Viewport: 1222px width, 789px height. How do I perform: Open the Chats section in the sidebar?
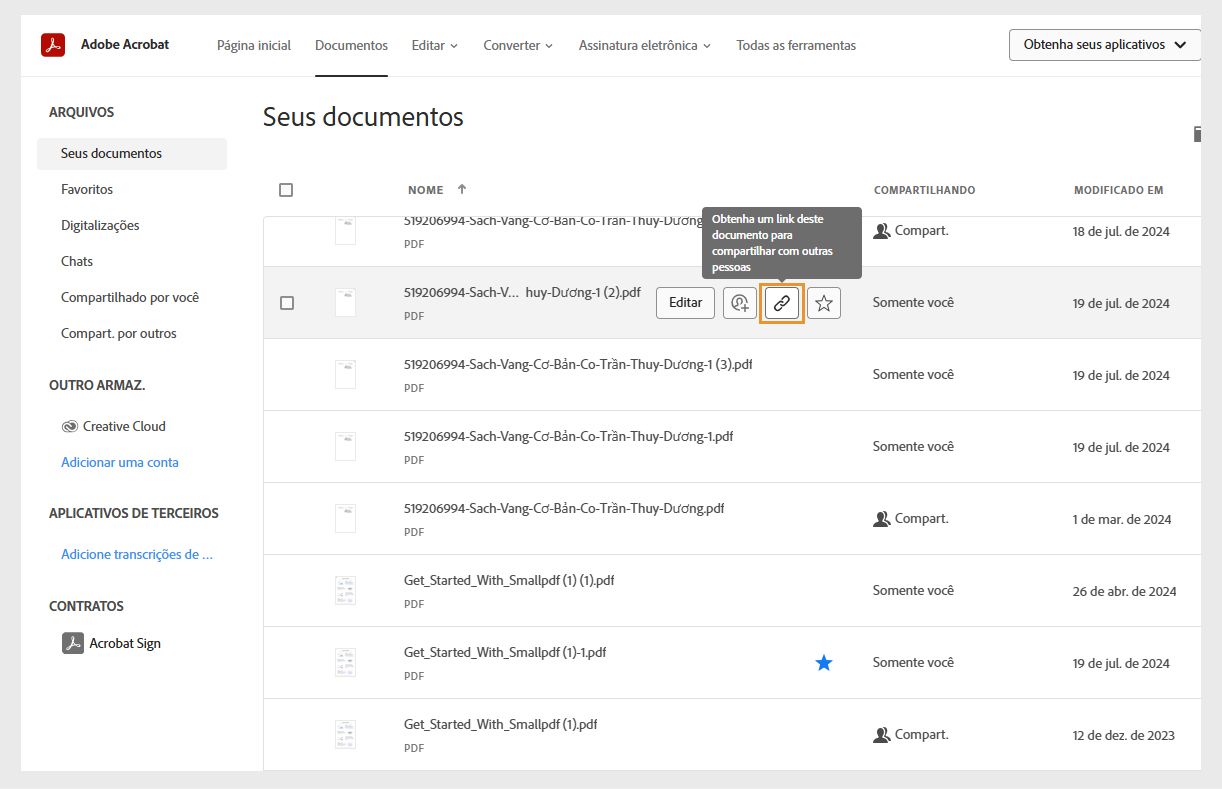click(77, 261)
